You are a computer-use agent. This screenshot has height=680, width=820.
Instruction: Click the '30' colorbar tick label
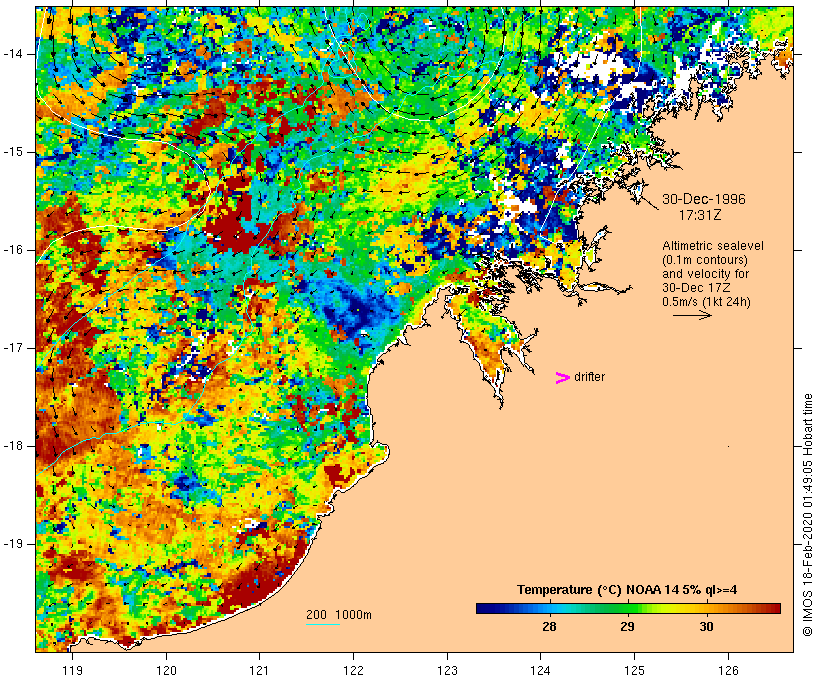coord(707,627)
